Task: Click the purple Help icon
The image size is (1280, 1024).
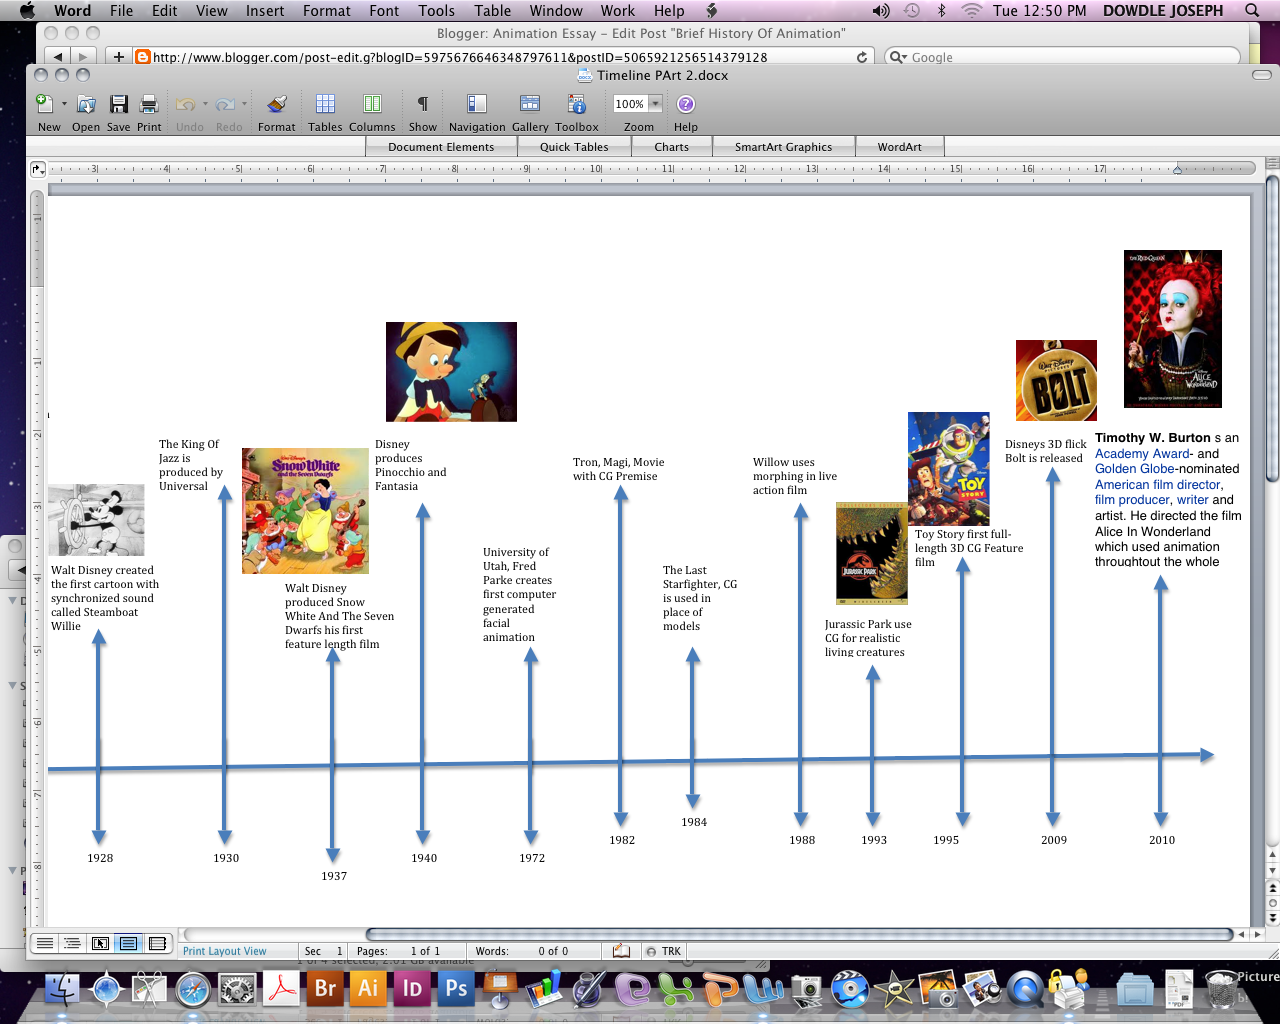Action: tap(686, 104)
